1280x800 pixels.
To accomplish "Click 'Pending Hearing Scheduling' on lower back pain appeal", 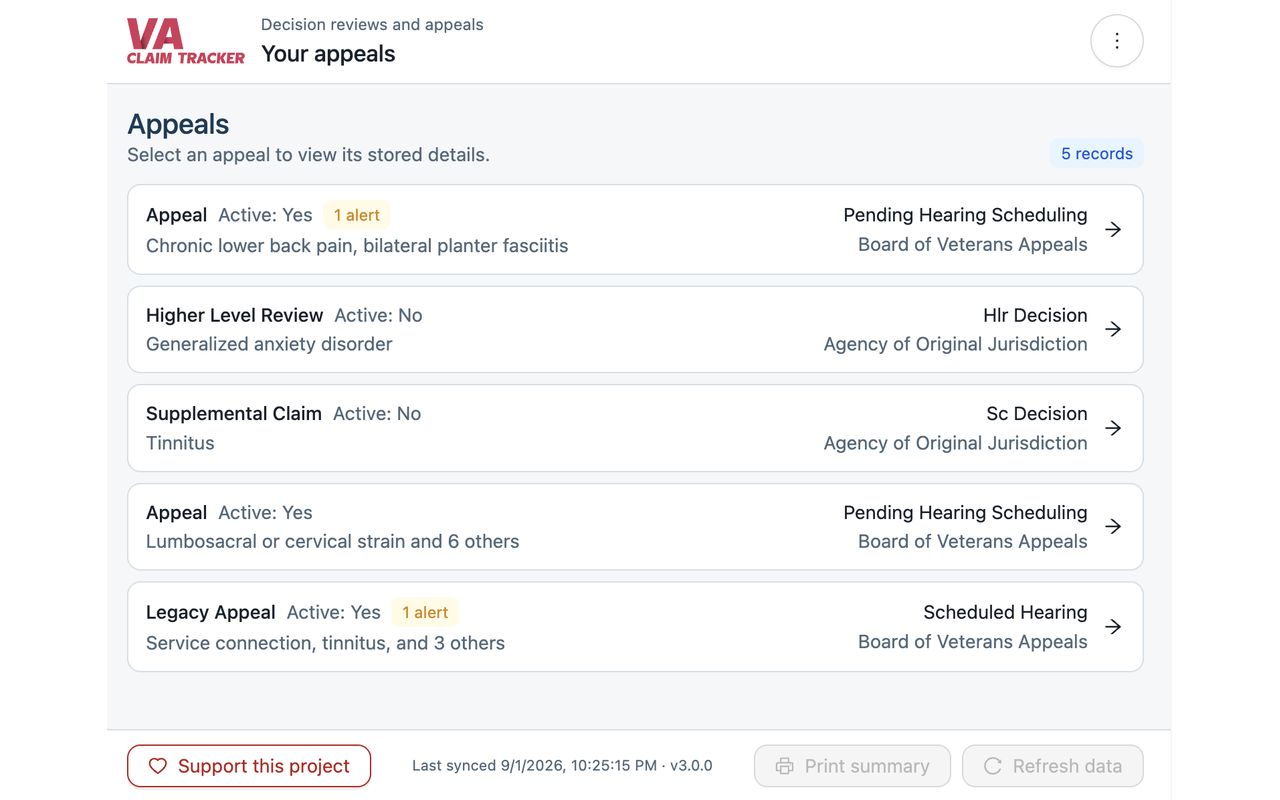I will click(965, 215).
